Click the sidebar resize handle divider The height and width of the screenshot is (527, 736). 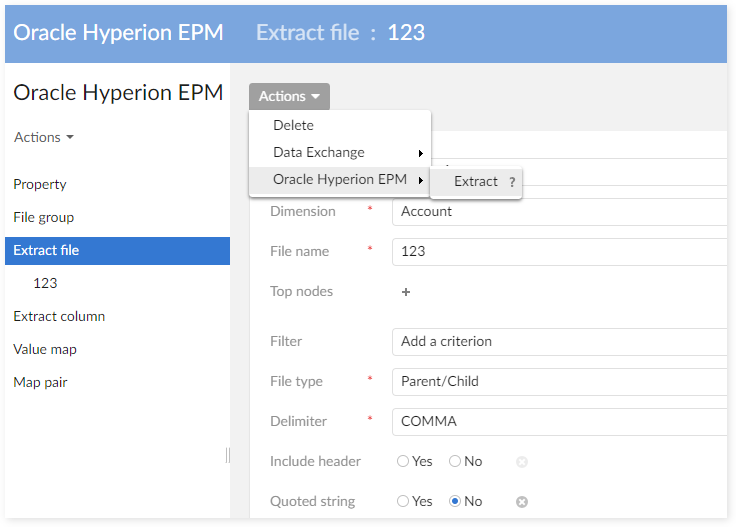click(228, 455)
